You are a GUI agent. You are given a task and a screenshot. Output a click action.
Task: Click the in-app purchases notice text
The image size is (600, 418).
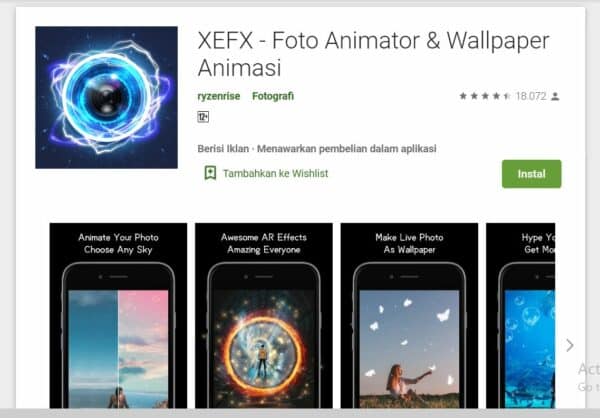[x=347, y=149]
